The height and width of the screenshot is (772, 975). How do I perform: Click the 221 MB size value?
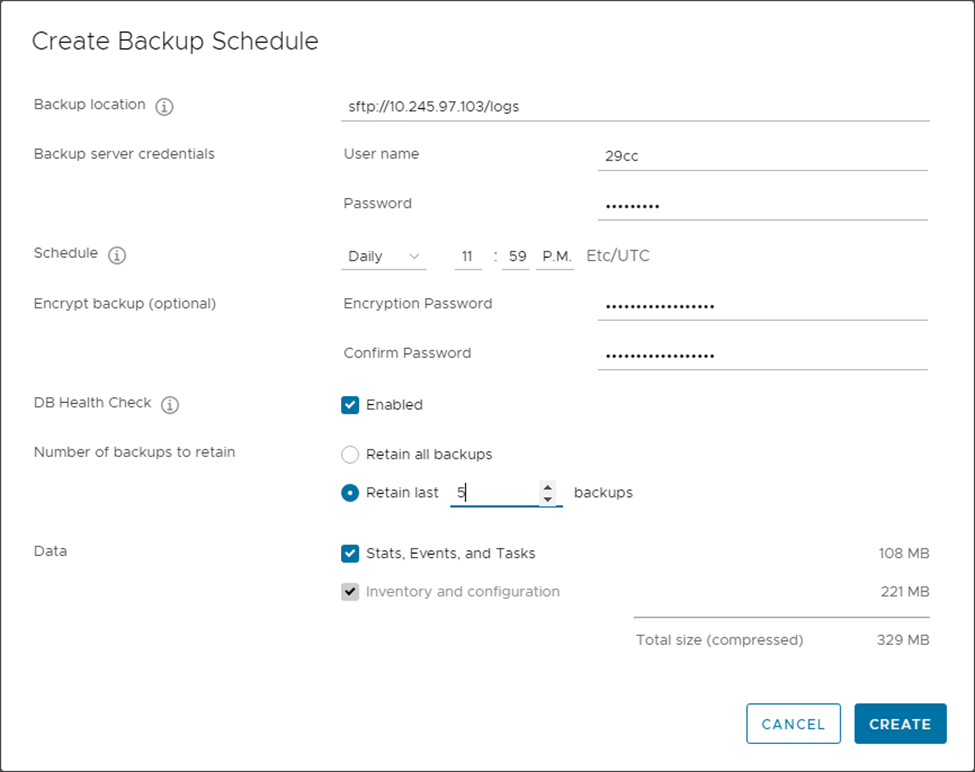point(905,591)
